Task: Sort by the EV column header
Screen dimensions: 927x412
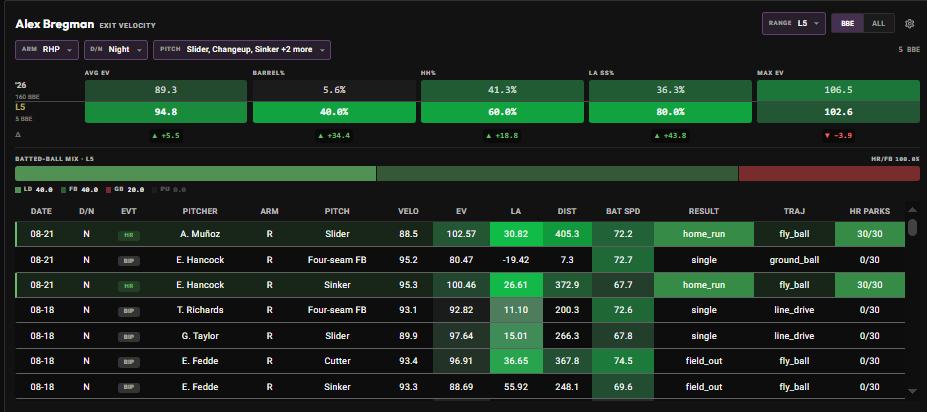Action: (x=461, y=211)
